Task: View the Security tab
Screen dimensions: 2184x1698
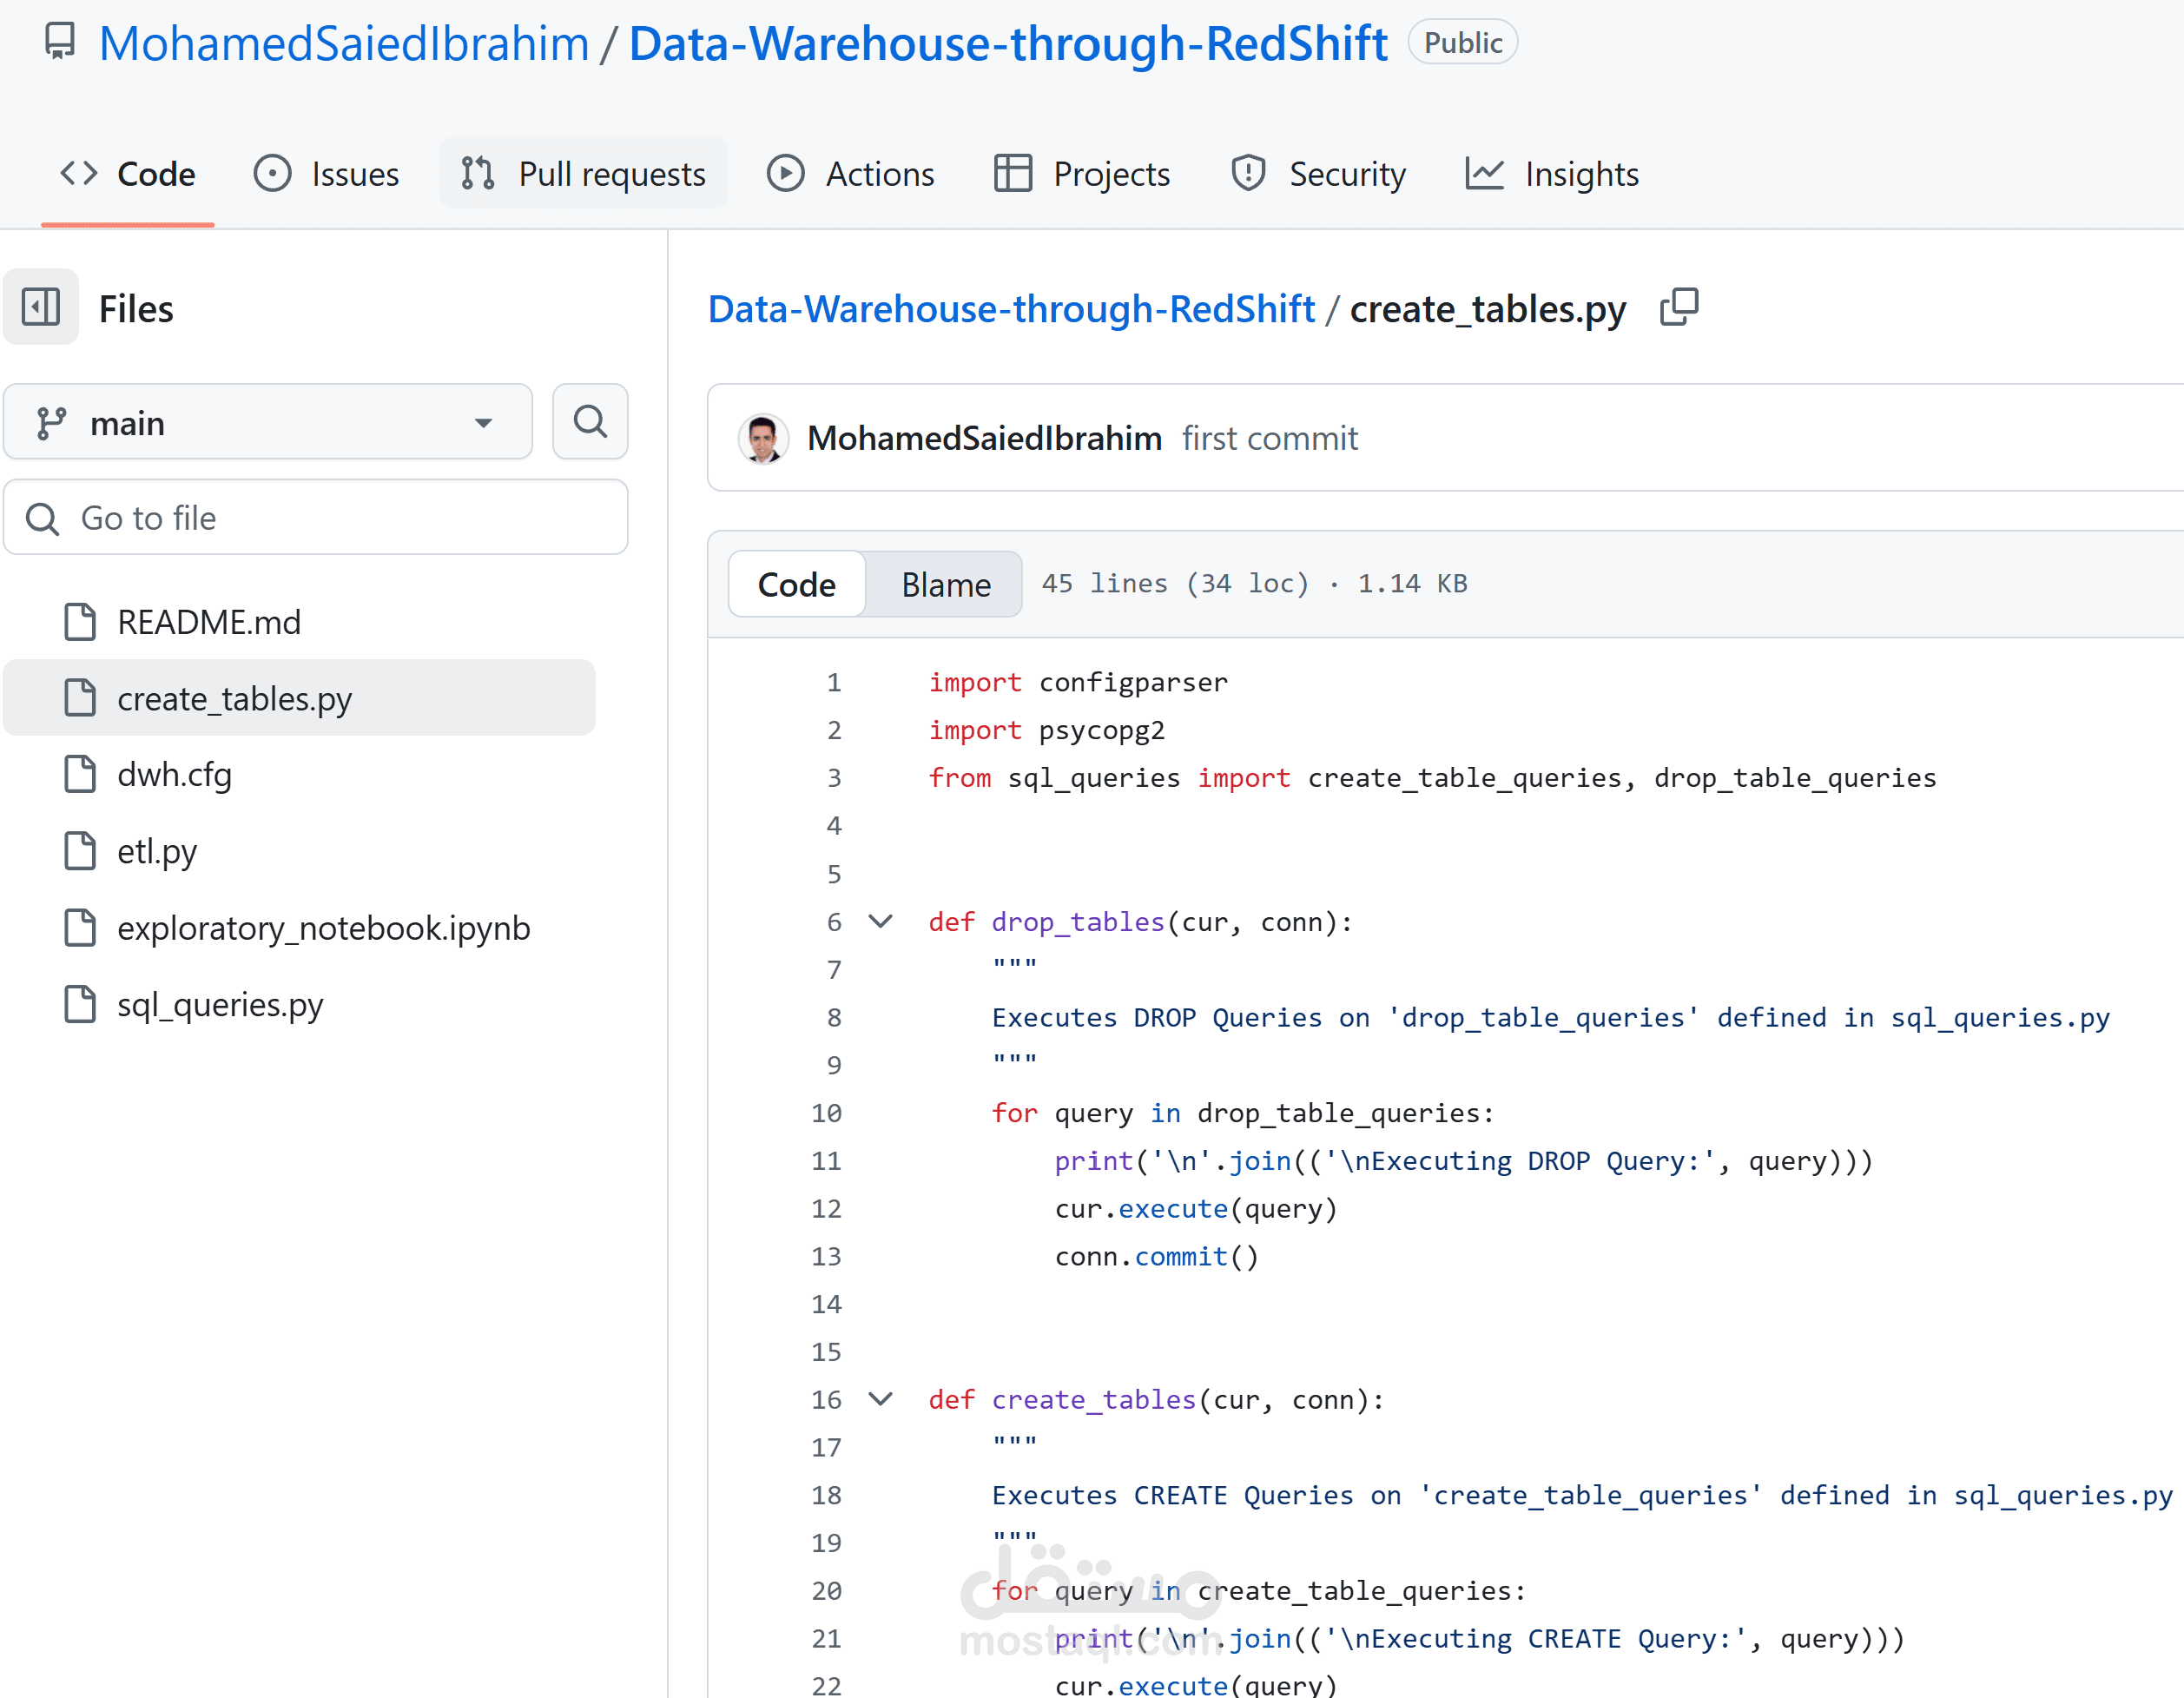Action: pos(1318,174)
